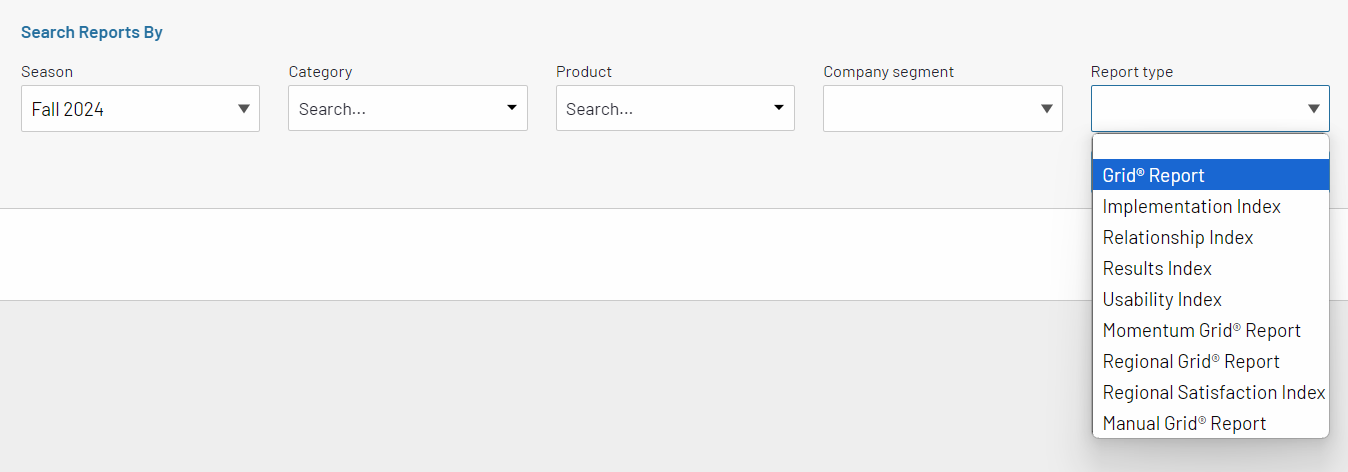The width and height of the screenshot is (1348, 472).
Task: Collapse the Report type dropdown arrow
Action: click(1314, 109)
